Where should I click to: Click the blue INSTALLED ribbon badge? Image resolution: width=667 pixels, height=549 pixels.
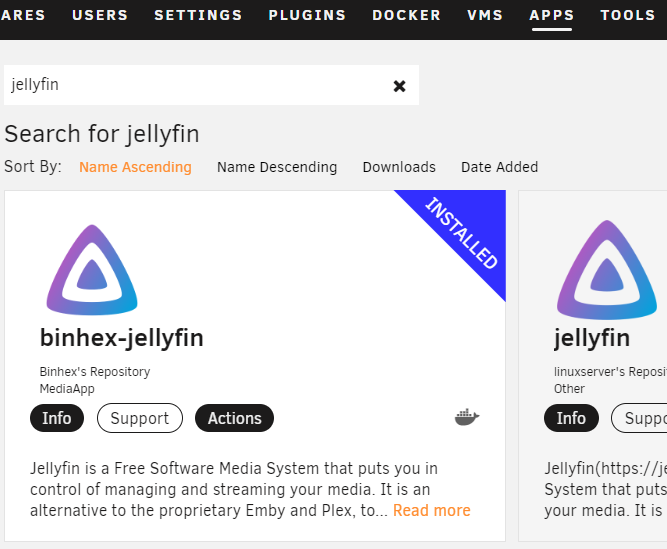pyautogui.click(x=462, y=234)
